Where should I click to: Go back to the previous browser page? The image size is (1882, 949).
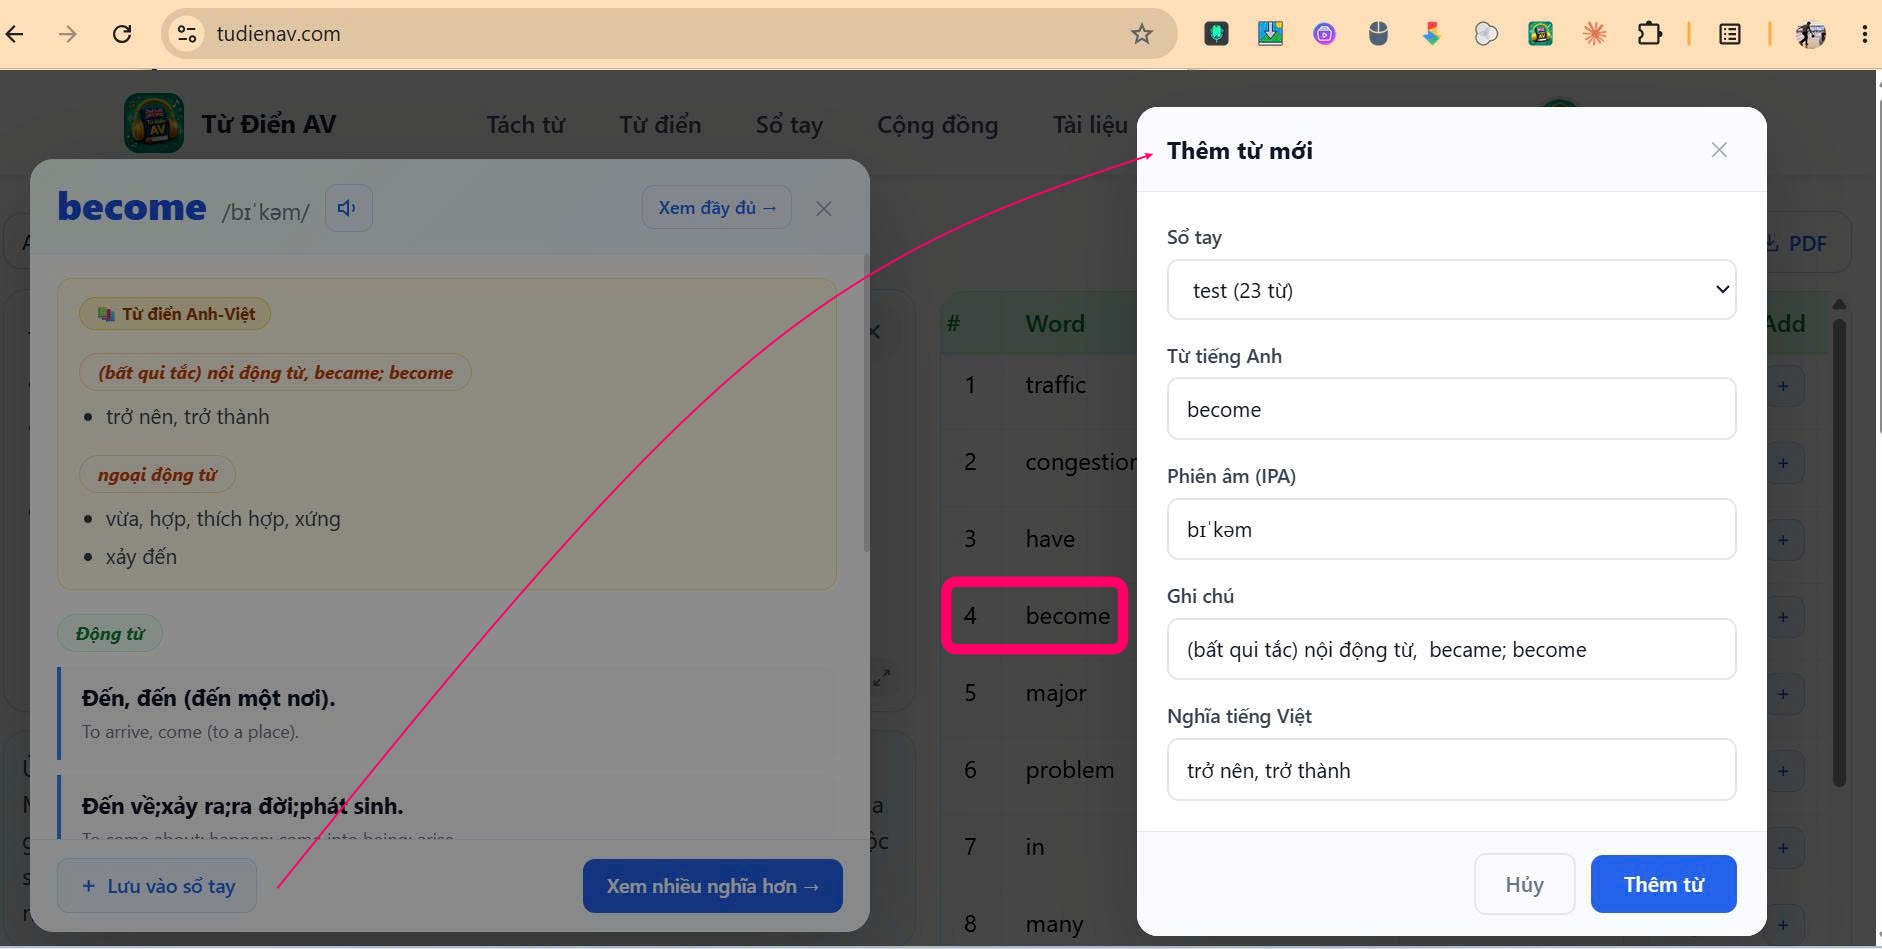point(15,34)
